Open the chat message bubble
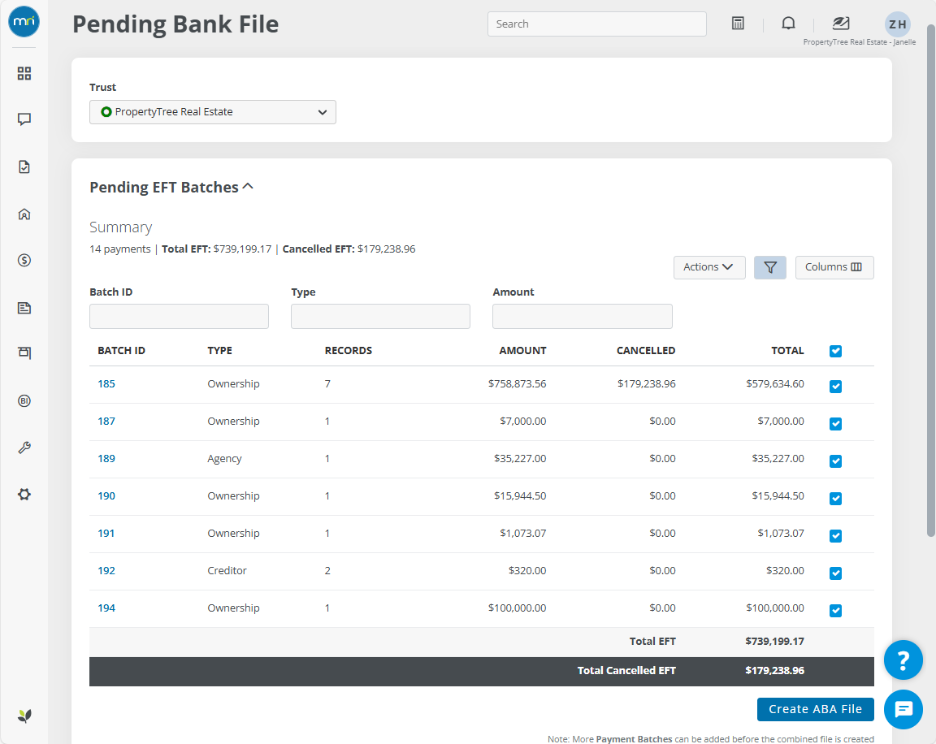The image size is (936, 744). (903, 709)
